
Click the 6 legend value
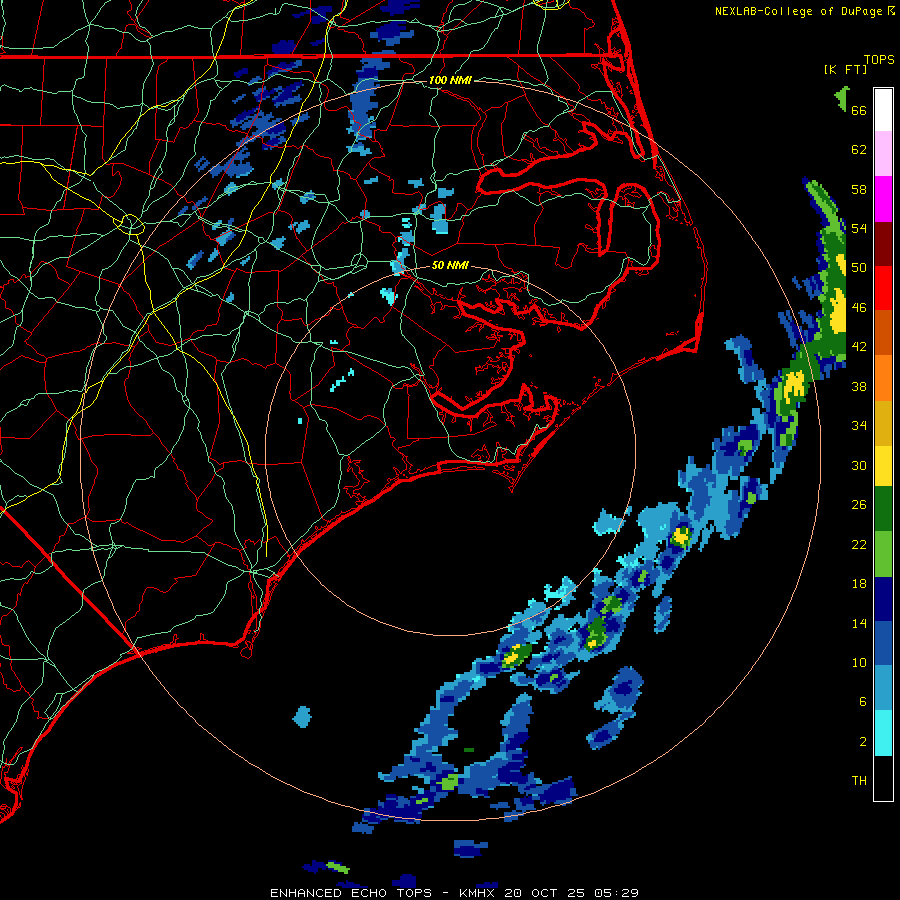[x=863, y=701]
